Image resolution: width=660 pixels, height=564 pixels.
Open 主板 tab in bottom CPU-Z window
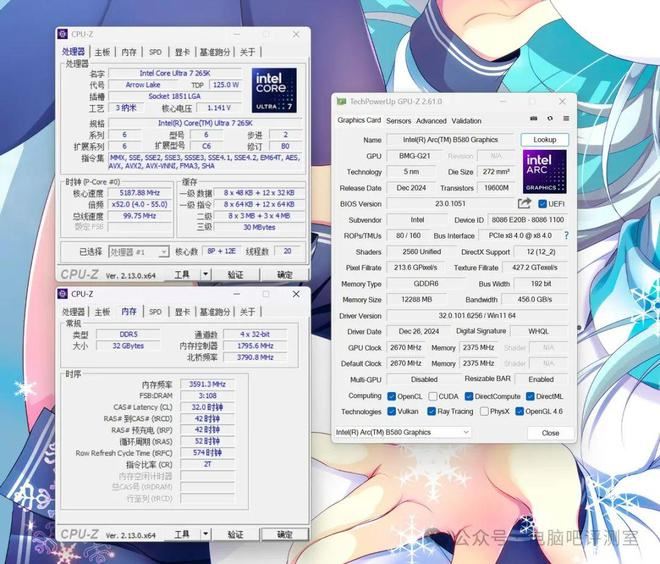pos(102,312)
